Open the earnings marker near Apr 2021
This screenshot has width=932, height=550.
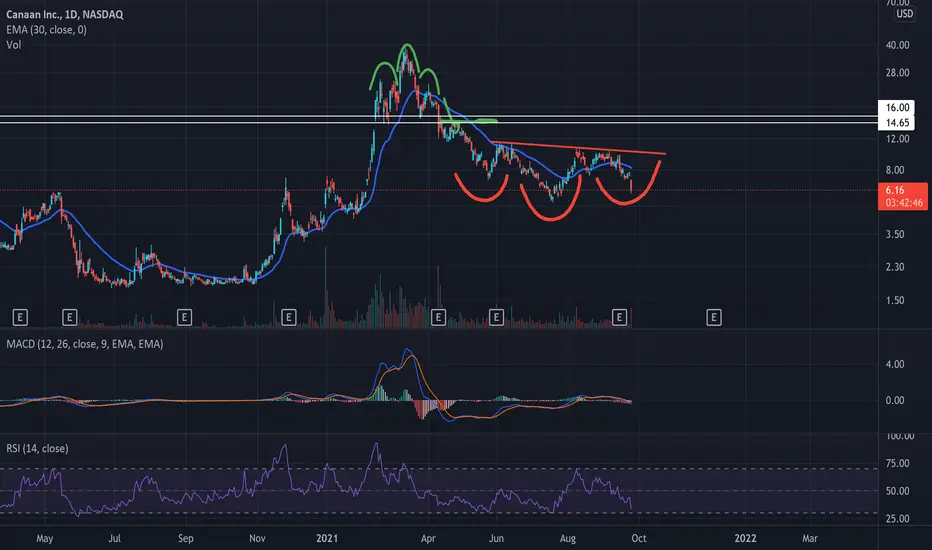point(438,318)
